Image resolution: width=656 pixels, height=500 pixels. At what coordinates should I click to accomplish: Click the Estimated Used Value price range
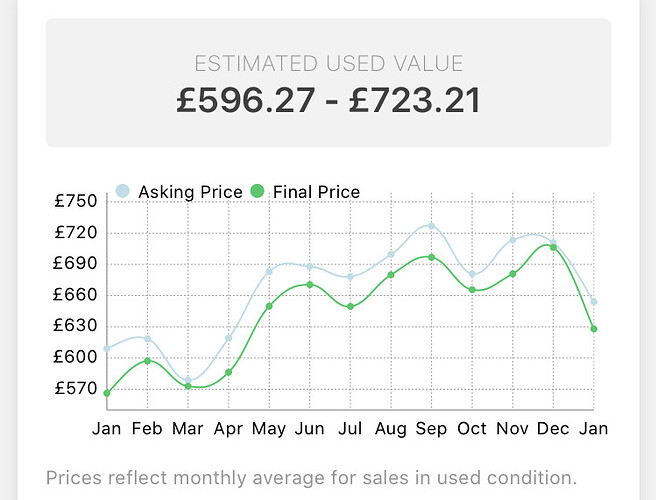point(328,101)
